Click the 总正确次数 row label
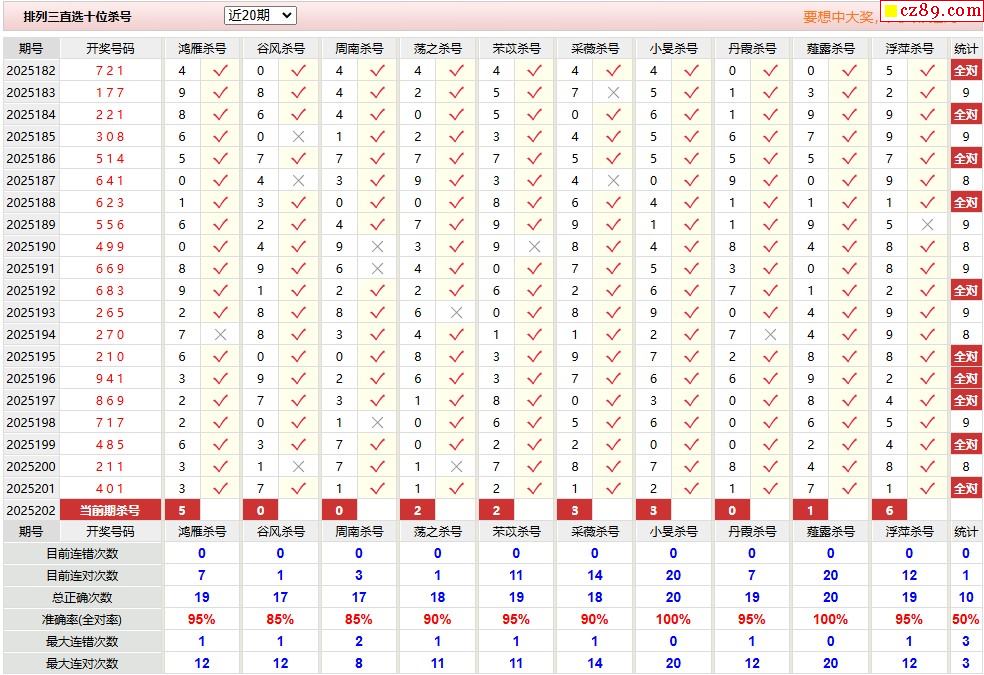 coord(82,598)
